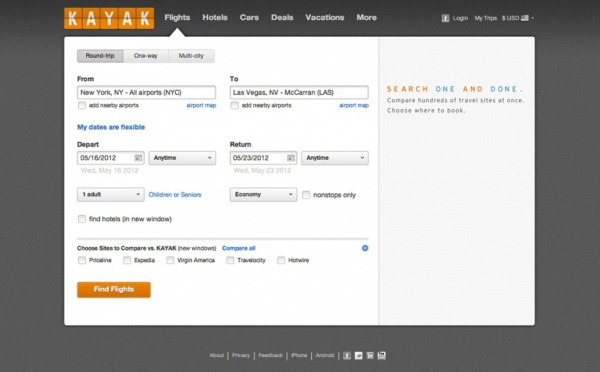Click the Login link
The height and width of the screenshot is (372, 600).
click(460, 18)
